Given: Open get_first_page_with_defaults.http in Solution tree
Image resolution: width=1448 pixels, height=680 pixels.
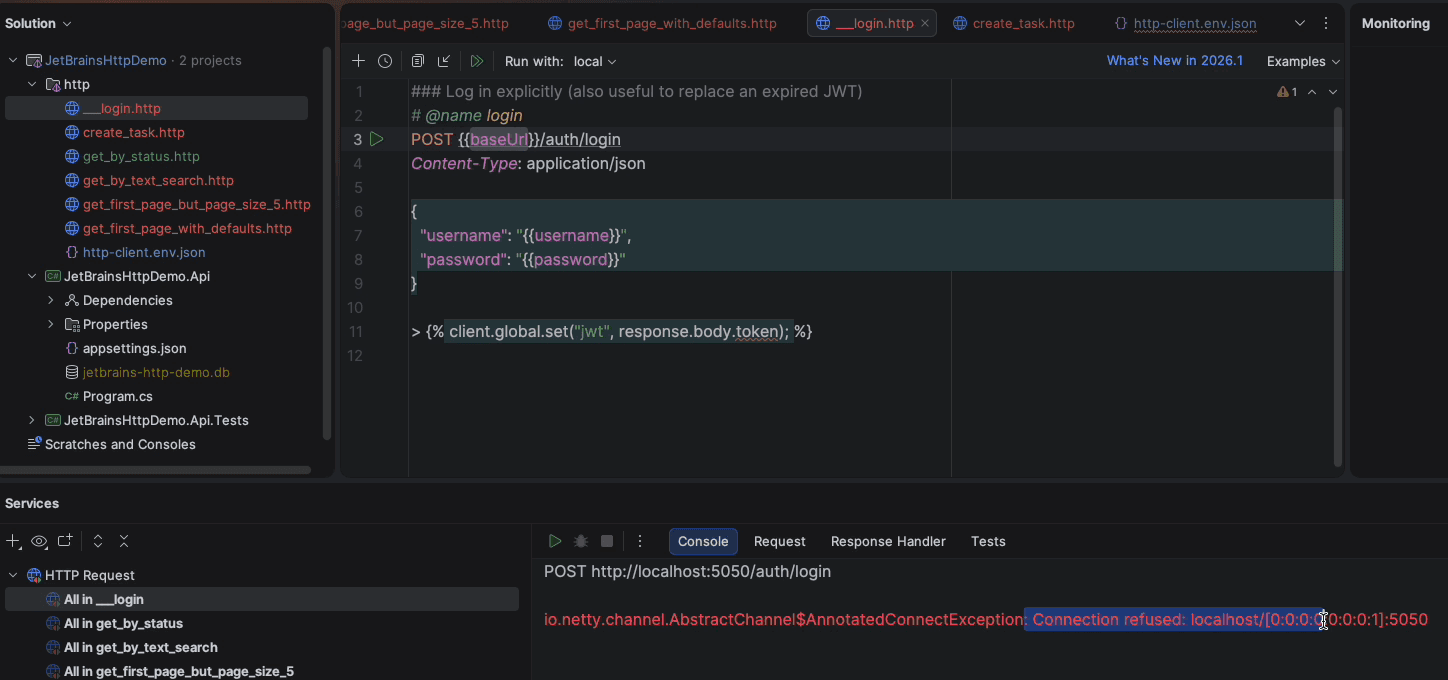Looking at the screenshot, I should click(x=187, y=228).
